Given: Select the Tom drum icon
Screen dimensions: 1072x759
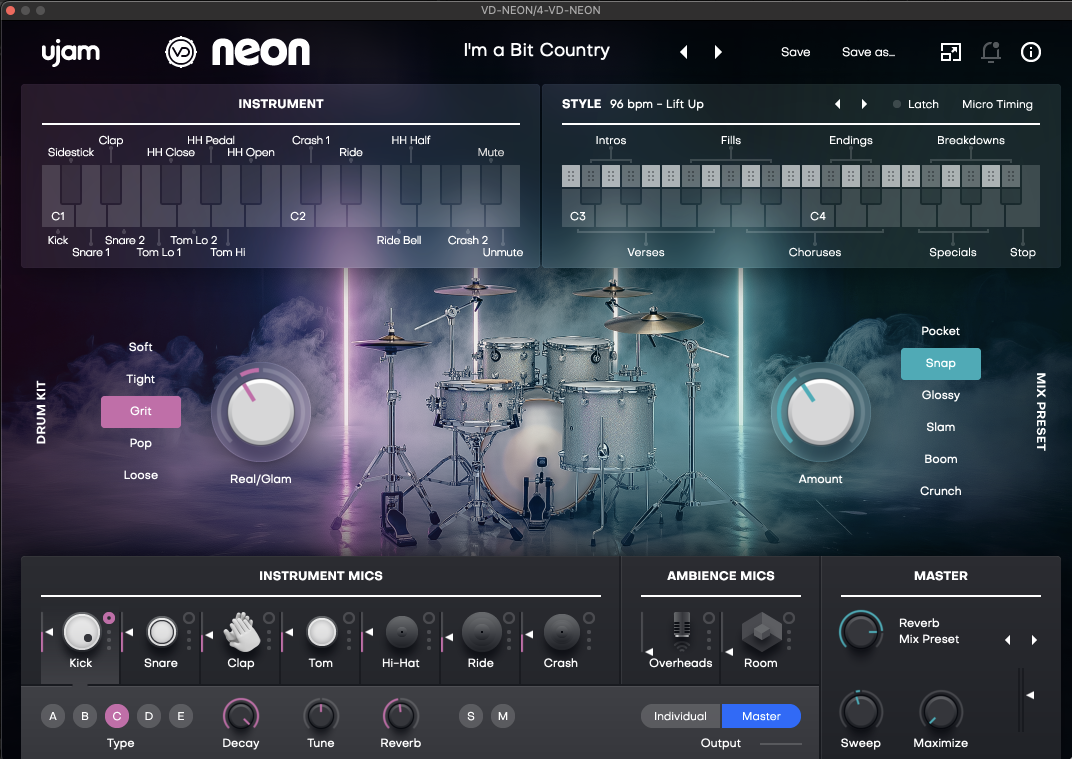Looking at the screenshot, I should pos(321,632).
